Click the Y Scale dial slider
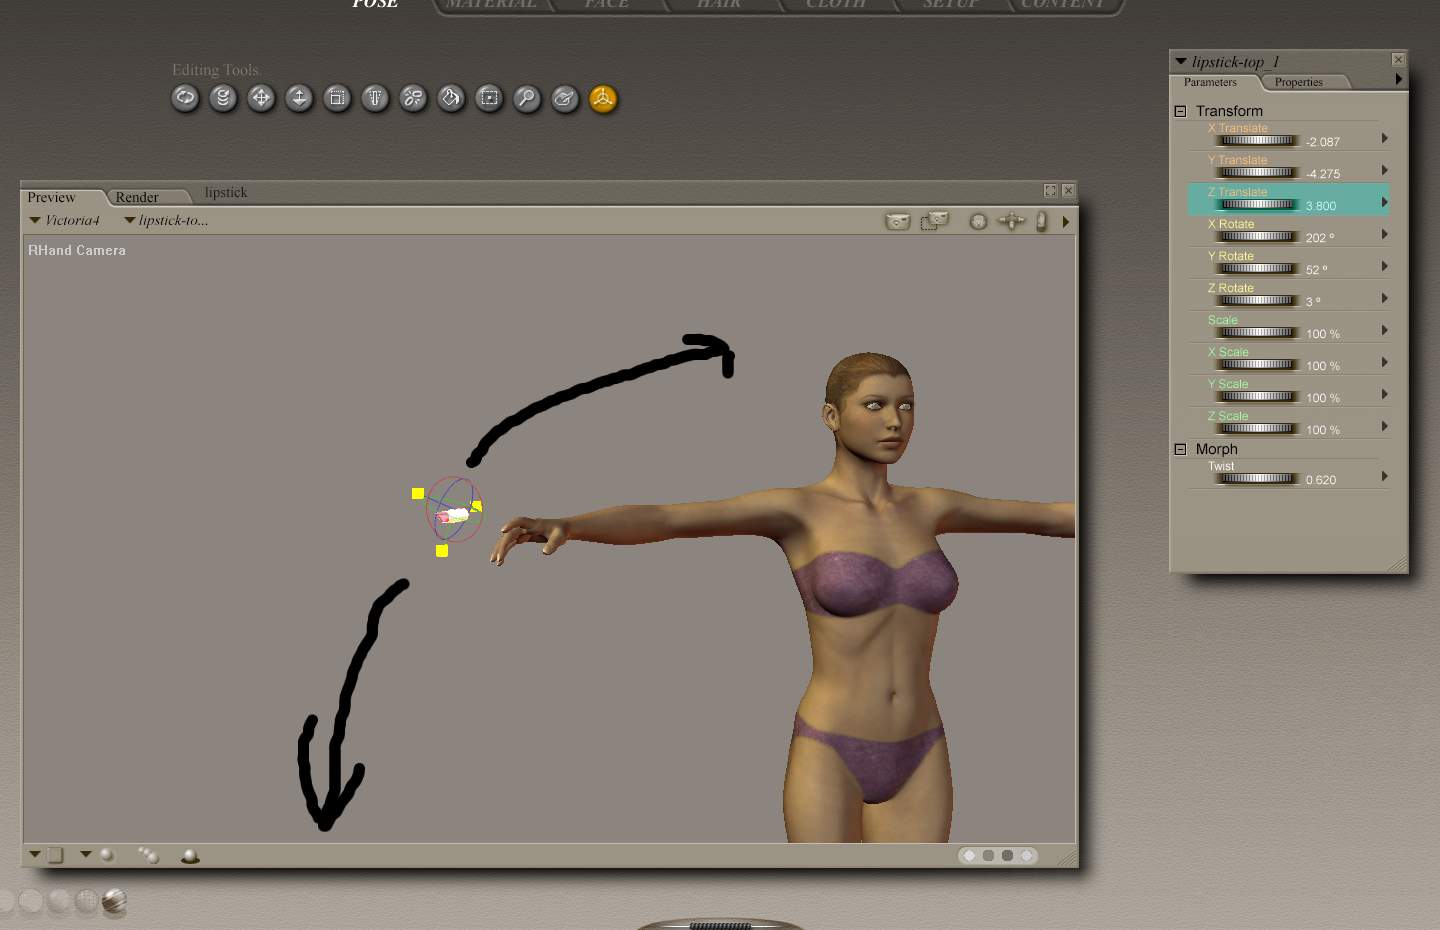1440x930 pixels. pos(1257,397)
